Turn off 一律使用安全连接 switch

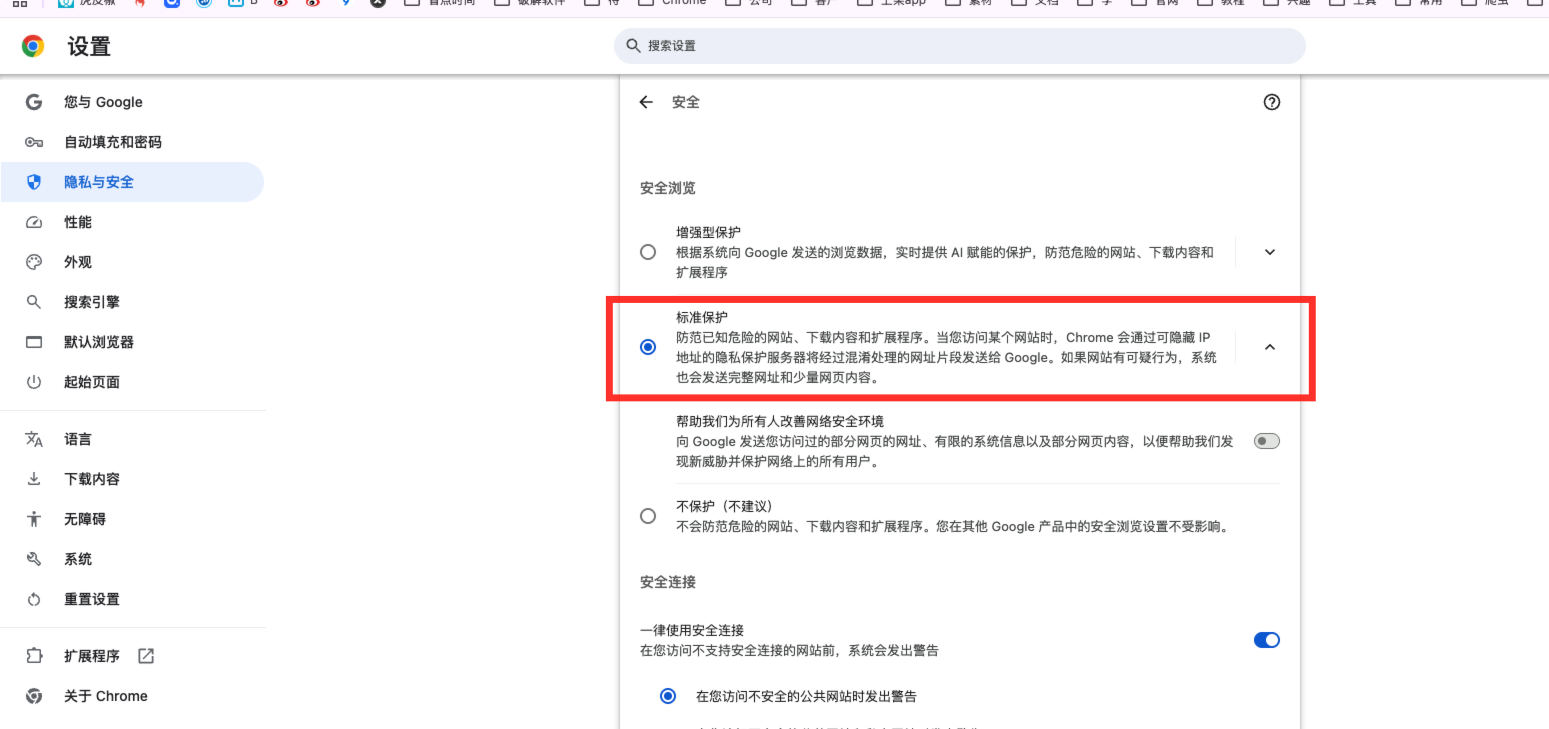click(x=1267, y=640)
